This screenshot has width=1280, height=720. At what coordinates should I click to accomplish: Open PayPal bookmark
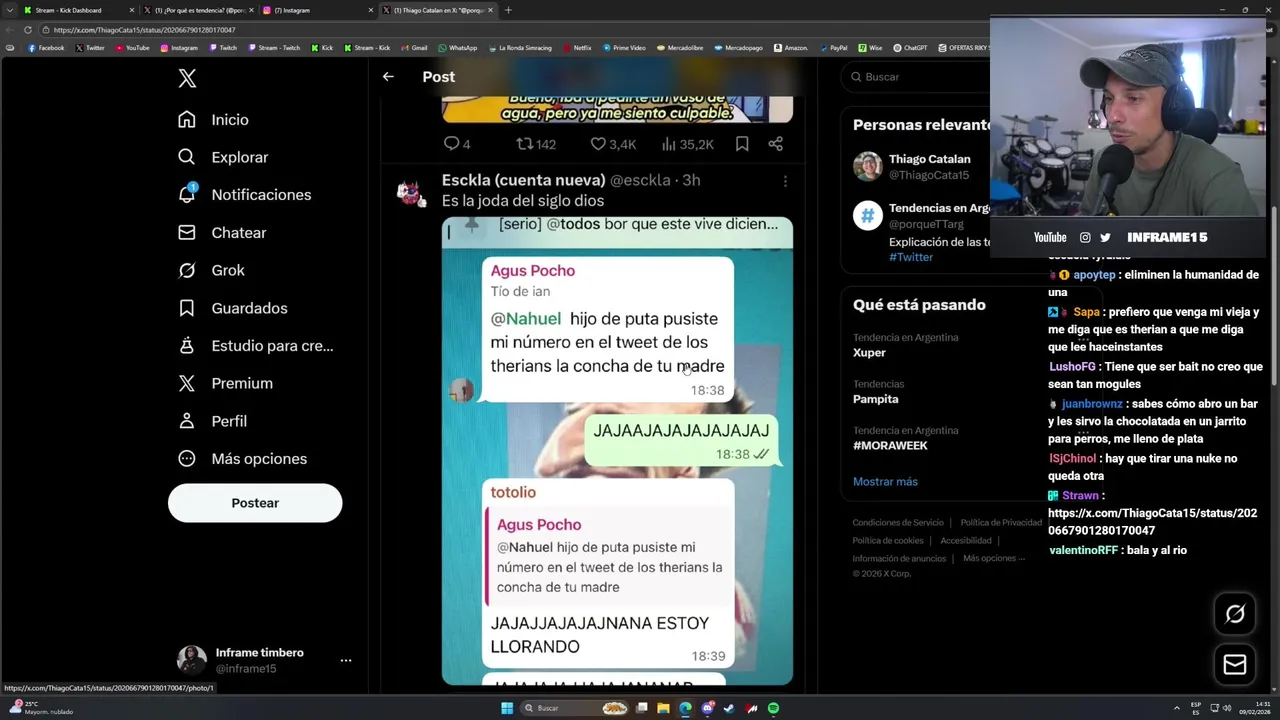(x=833, y=48)
